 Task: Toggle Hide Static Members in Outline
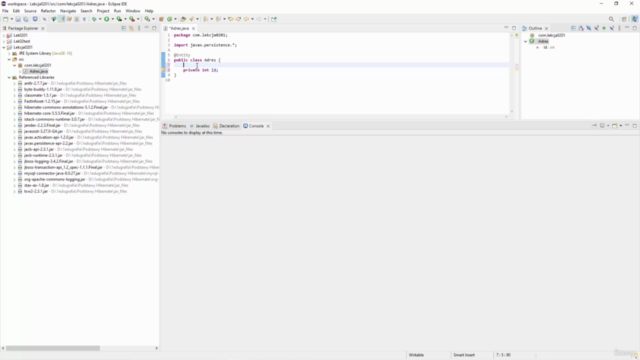[596, 28]
